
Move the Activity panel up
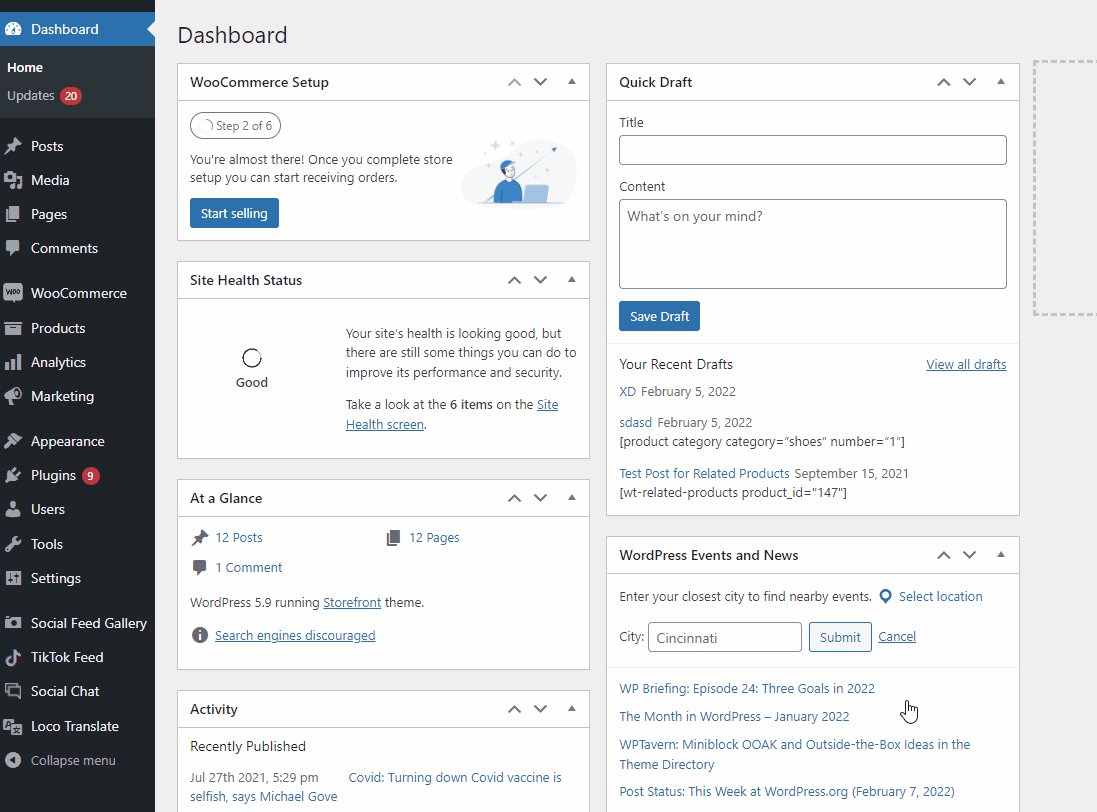point(515,709)
